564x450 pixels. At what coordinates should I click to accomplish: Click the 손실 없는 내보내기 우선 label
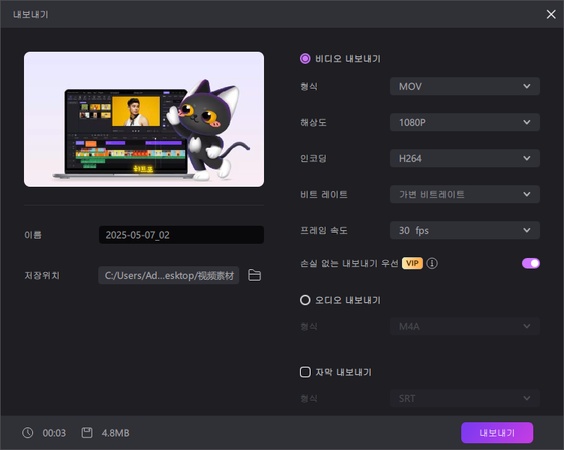coord(349,263)
